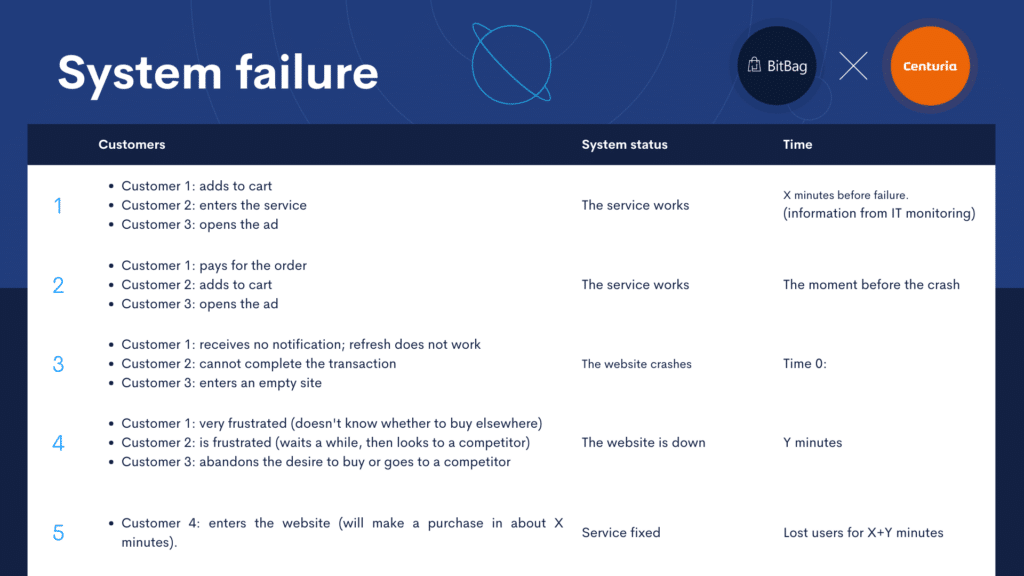Click the orange Centuria logo

point(930,66)
